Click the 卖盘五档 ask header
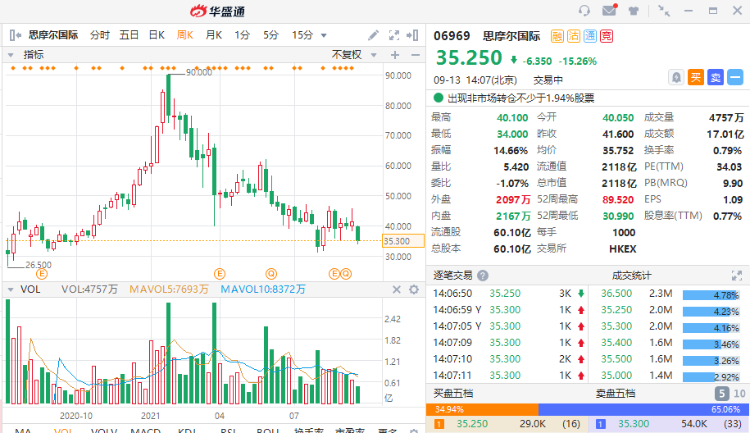The width and height of the screenshot is (750, 433). click(615, 394)
